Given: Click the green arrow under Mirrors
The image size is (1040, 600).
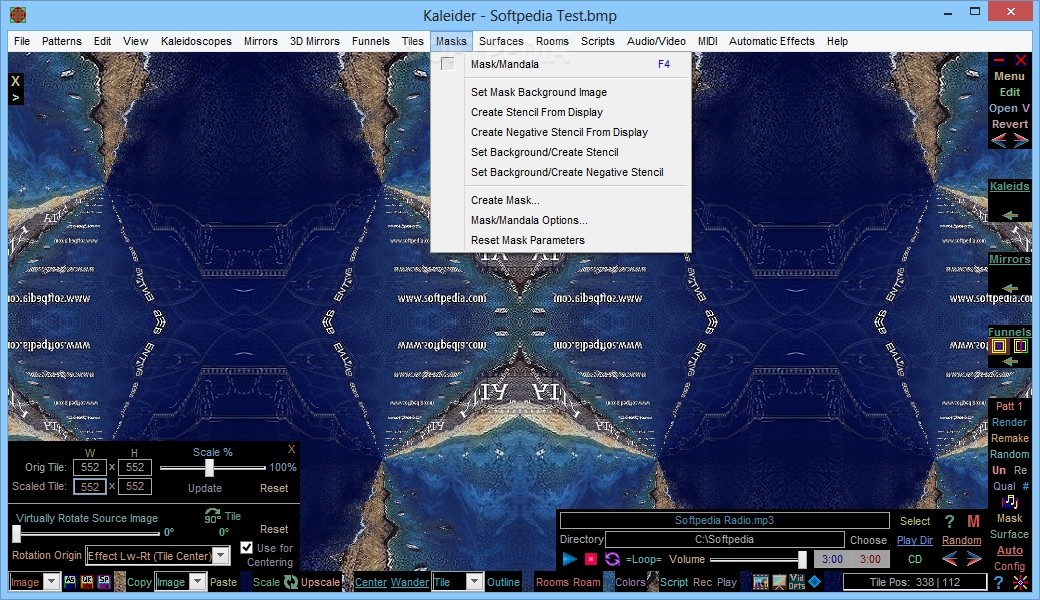Looking at the screenshot, I should click(1010, 288).
